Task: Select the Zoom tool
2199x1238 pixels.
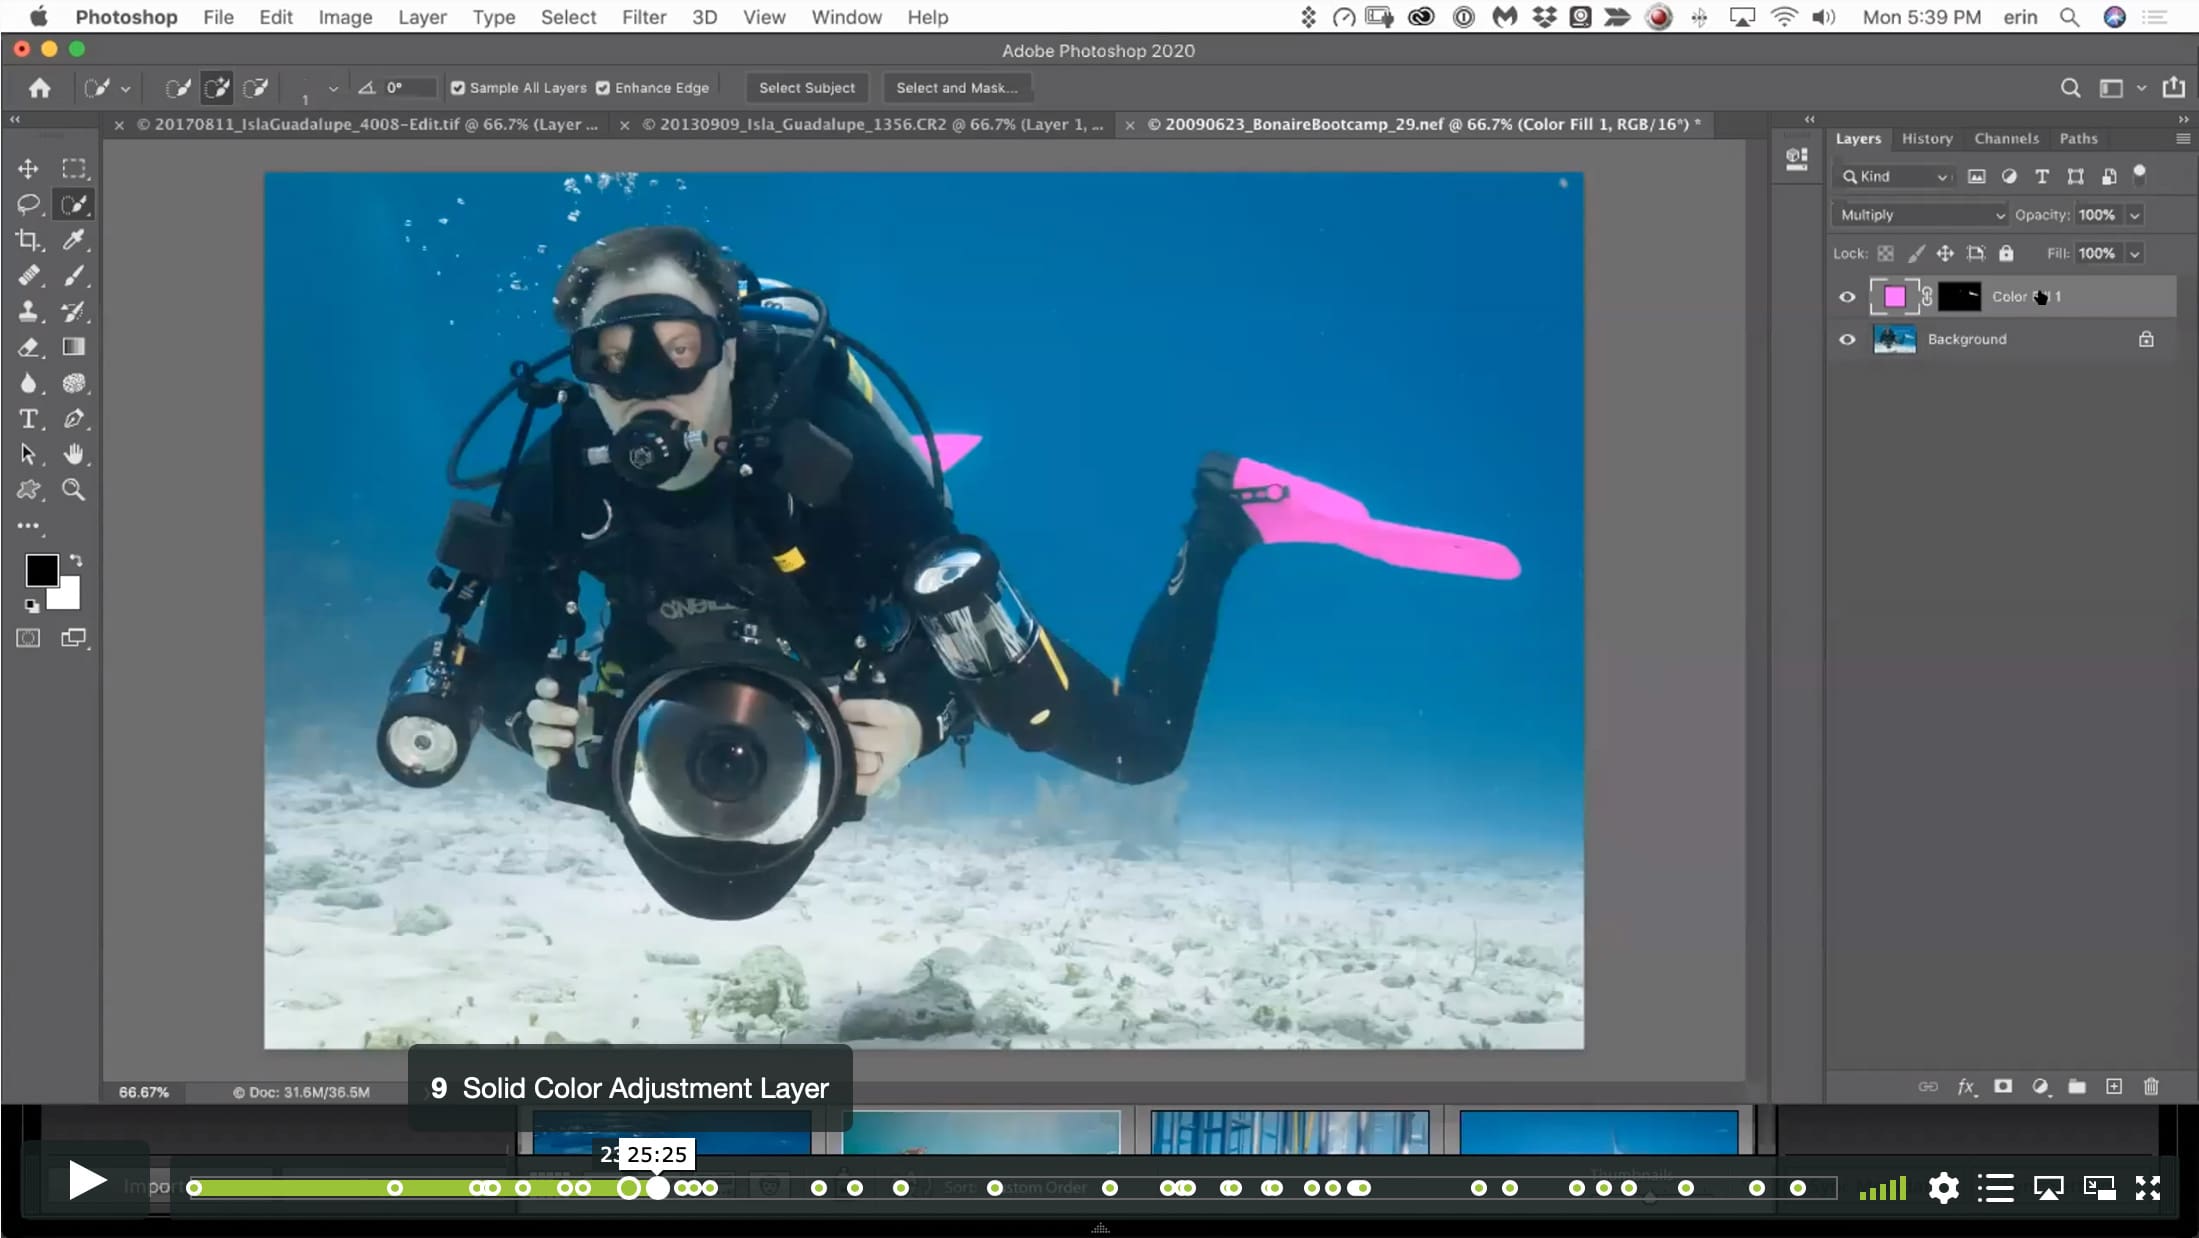Action: pos(74,490)
